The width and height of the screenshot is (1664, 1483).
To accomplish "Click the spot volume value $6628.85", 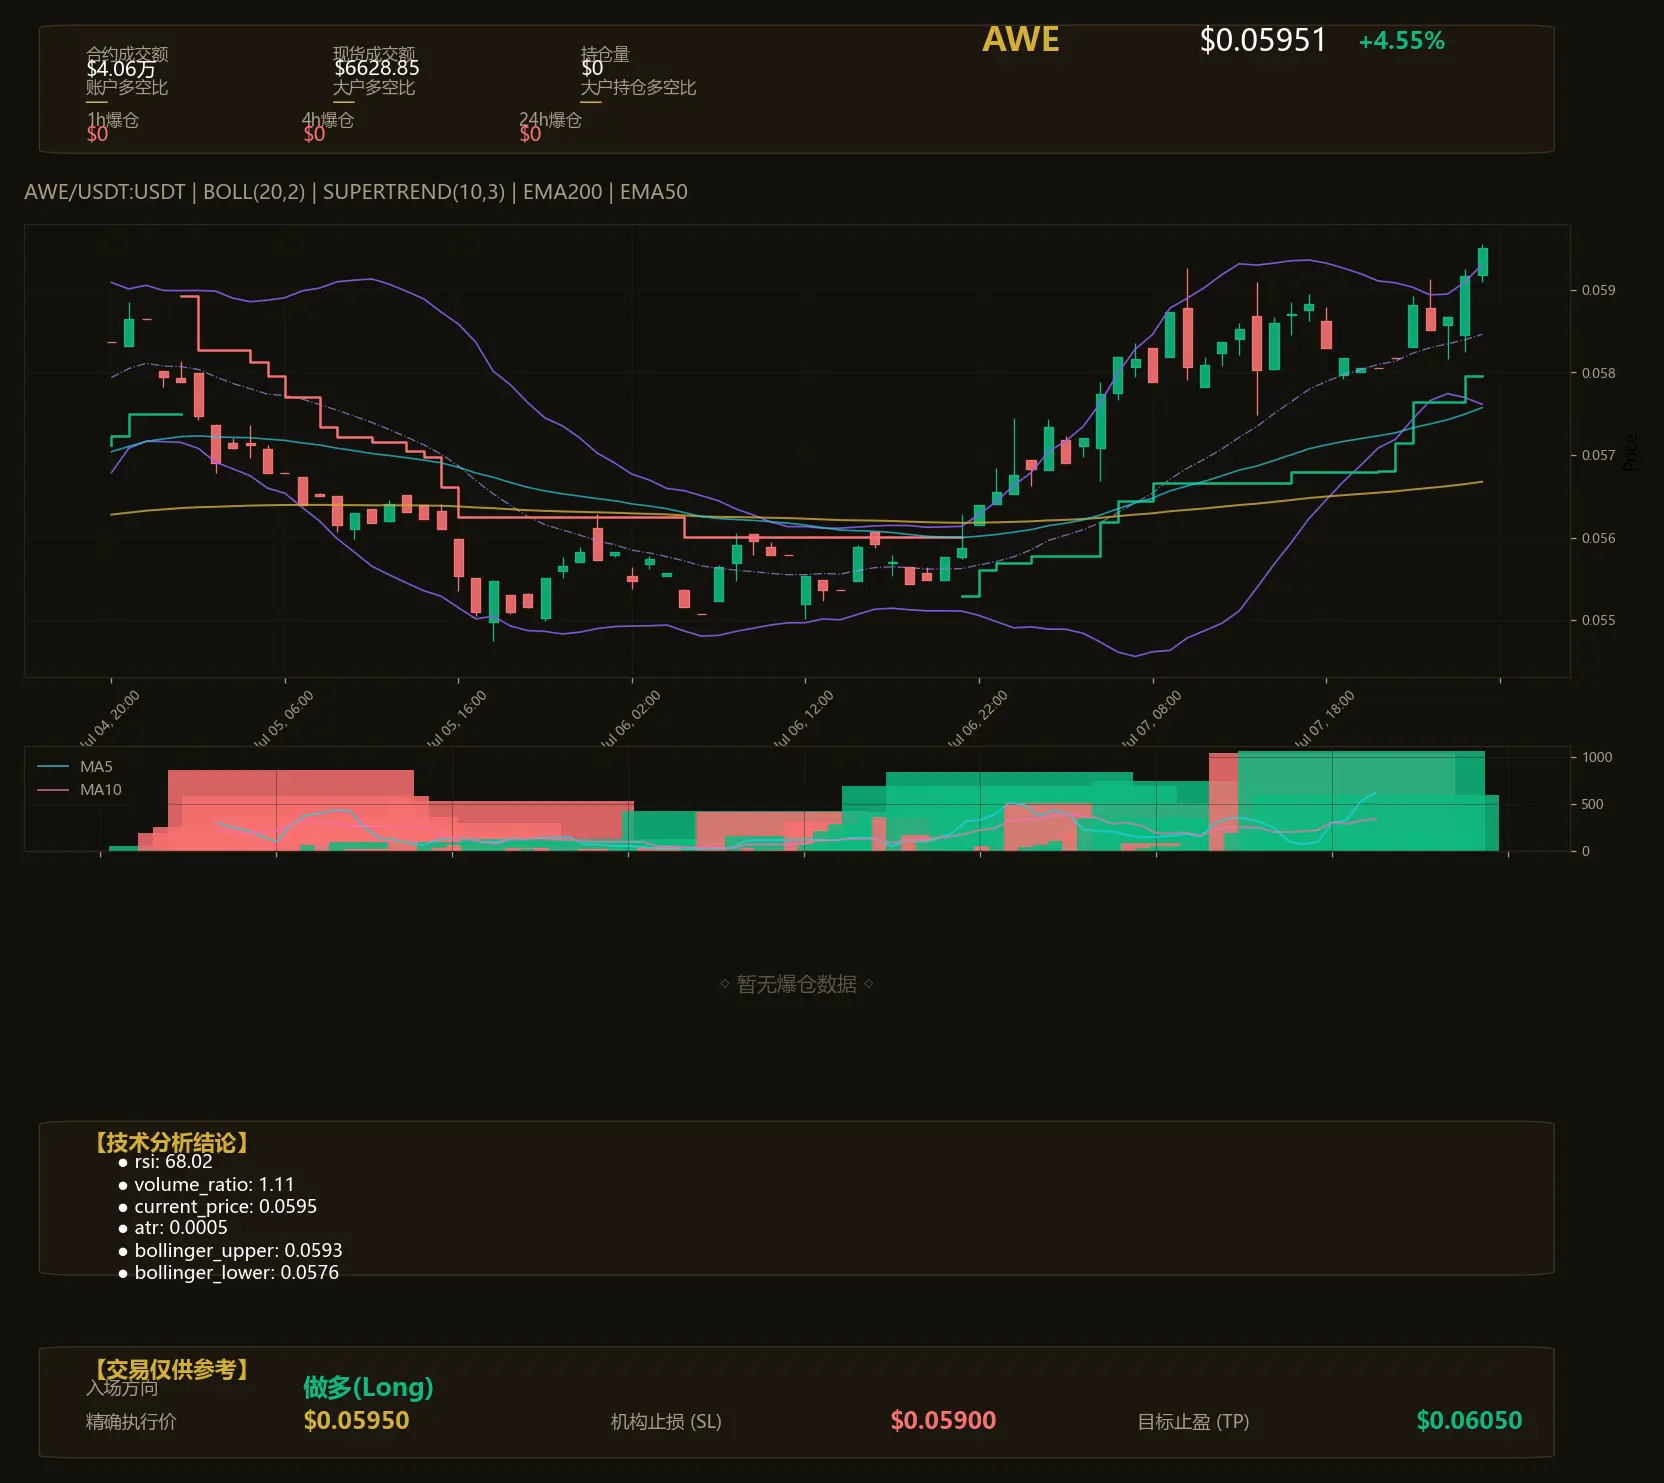I will tap(377, 68).
